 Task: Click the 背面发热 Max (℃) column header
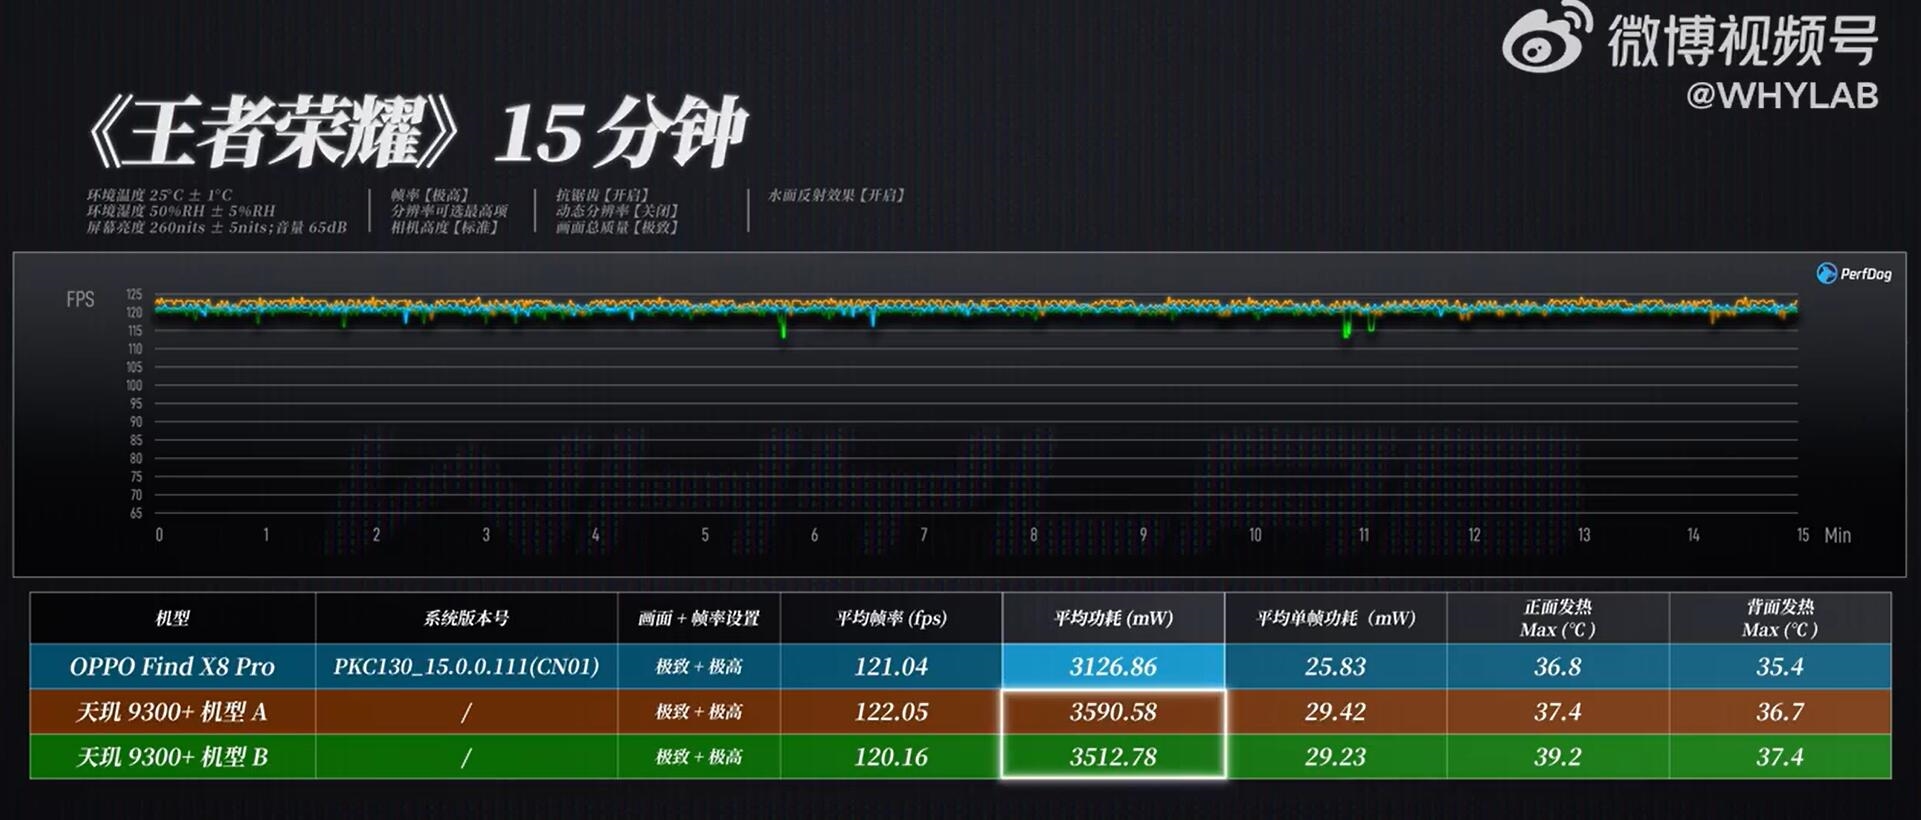[x=1780, y=618]
